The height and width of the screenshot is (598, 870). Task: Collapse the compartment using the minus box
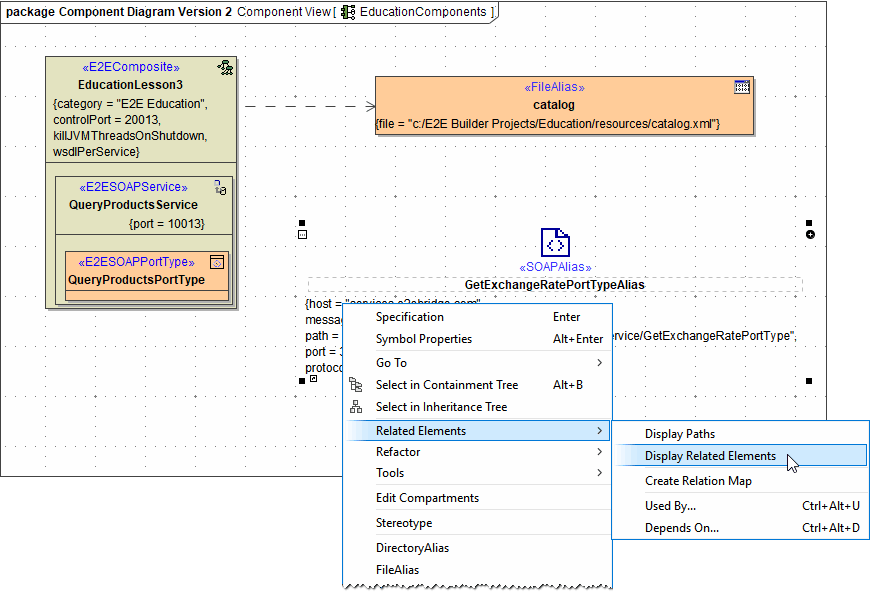302,235
